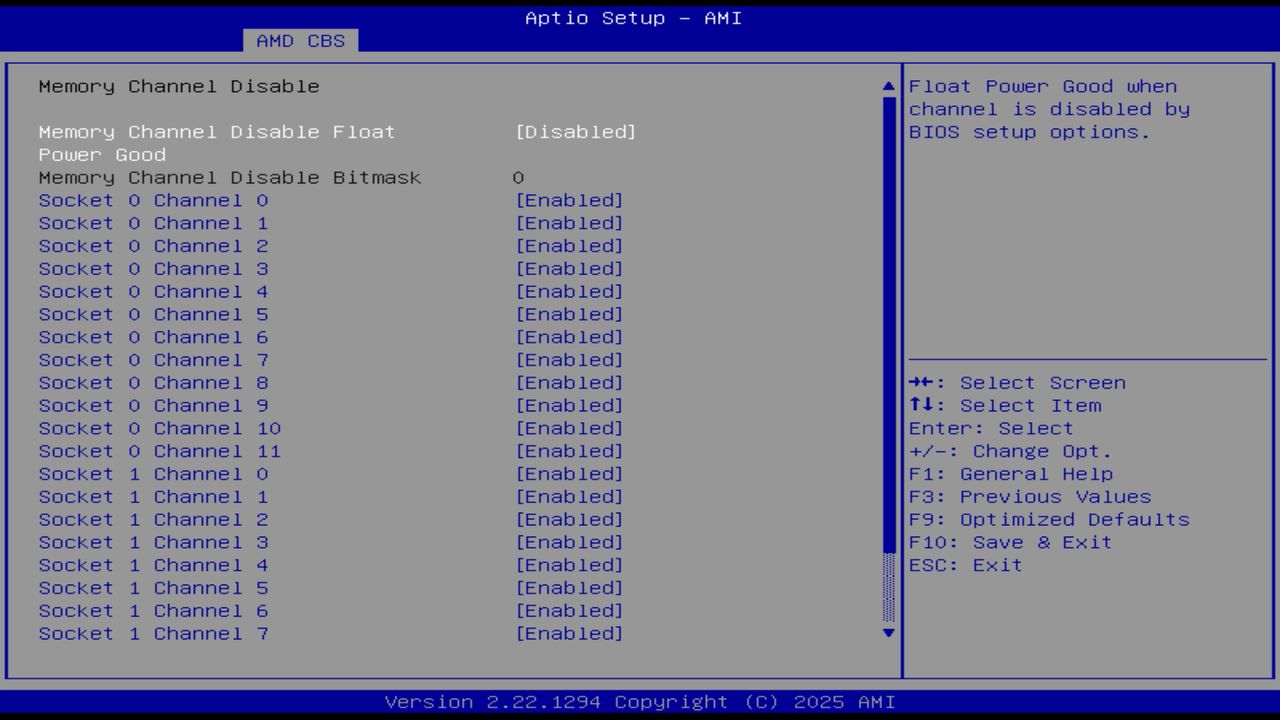Click the scrollbar down arrow
Screen dimensions: 1280x720
click(x=886, y=632)
